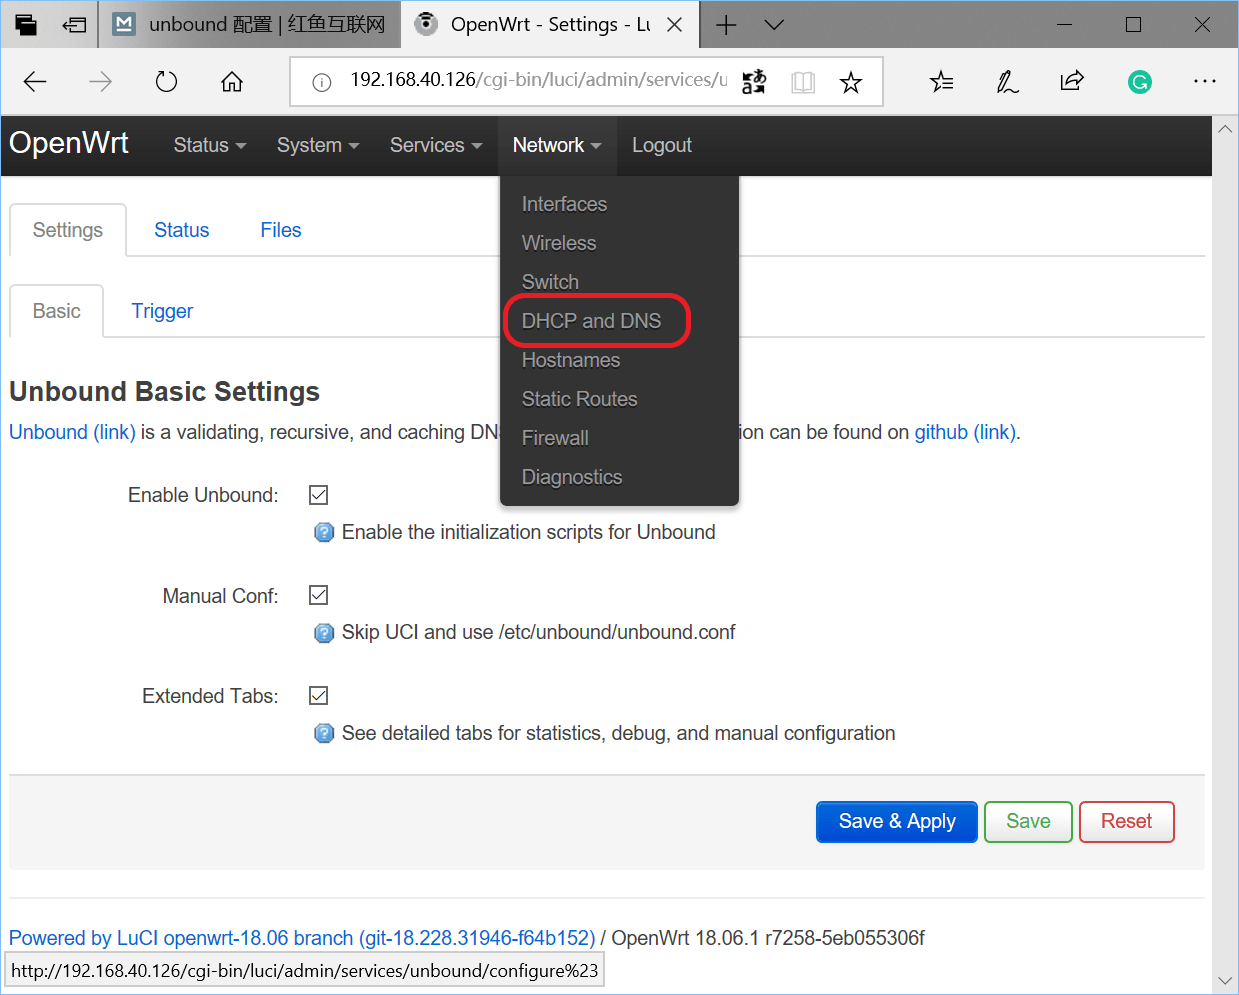Viewport: 1239px width, 995px height.
Task: Click Logout in navigation bar
Action: coord(662,145)
